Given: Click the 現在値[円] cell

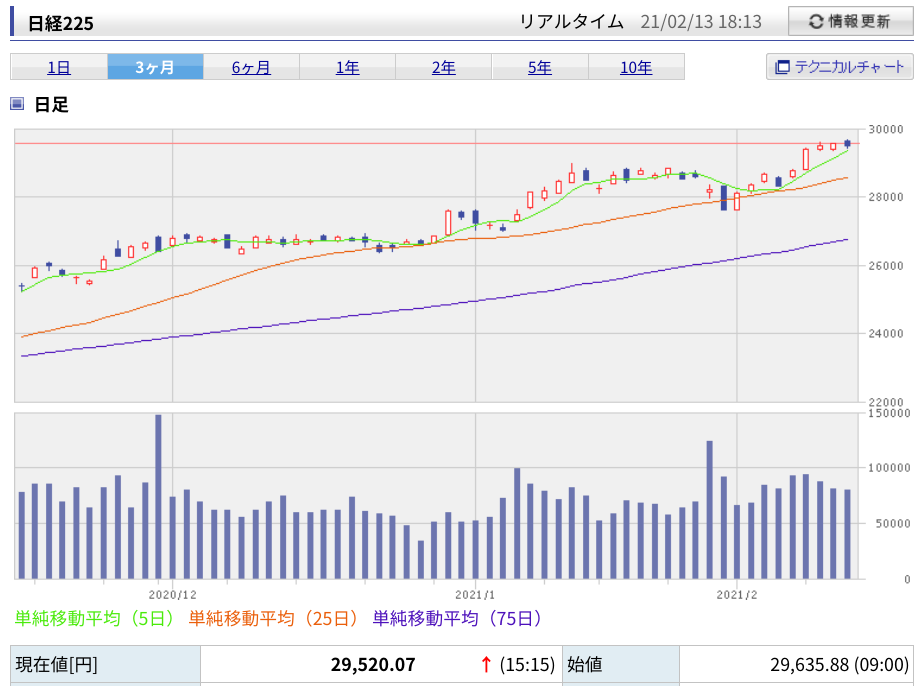Looking at the screenshot, I should tap(105, 665).
